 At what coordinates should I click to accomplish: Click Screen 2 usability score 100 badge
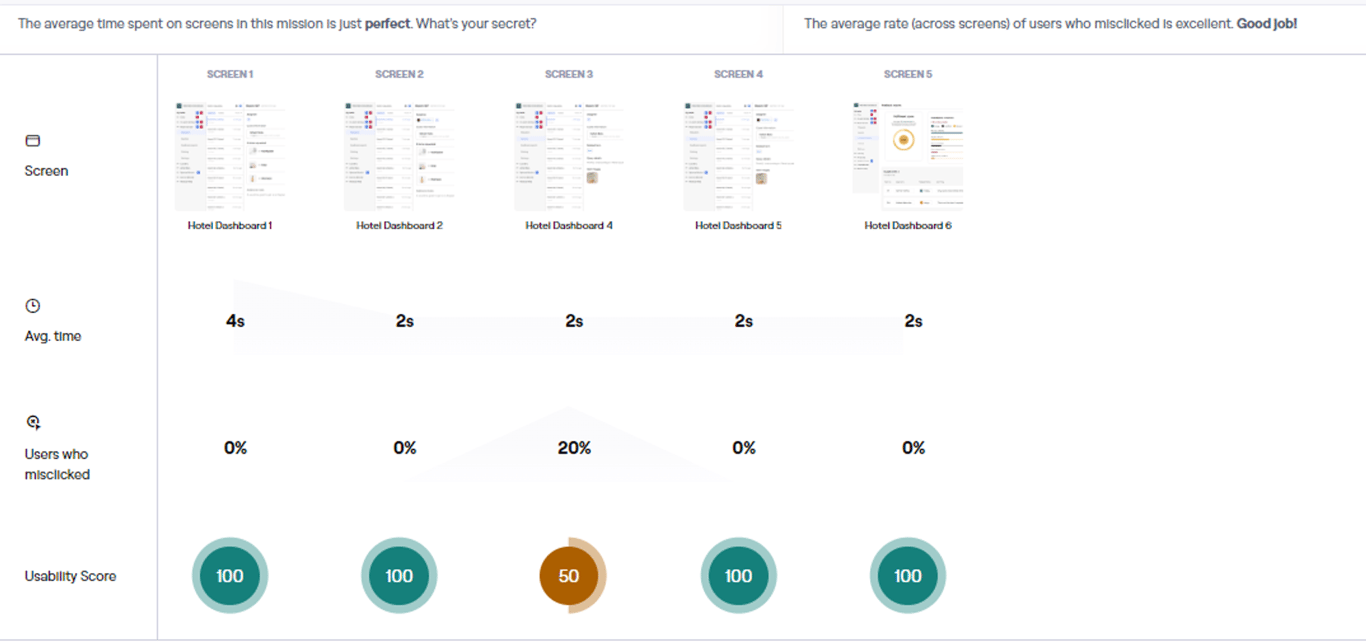[399, 576]
